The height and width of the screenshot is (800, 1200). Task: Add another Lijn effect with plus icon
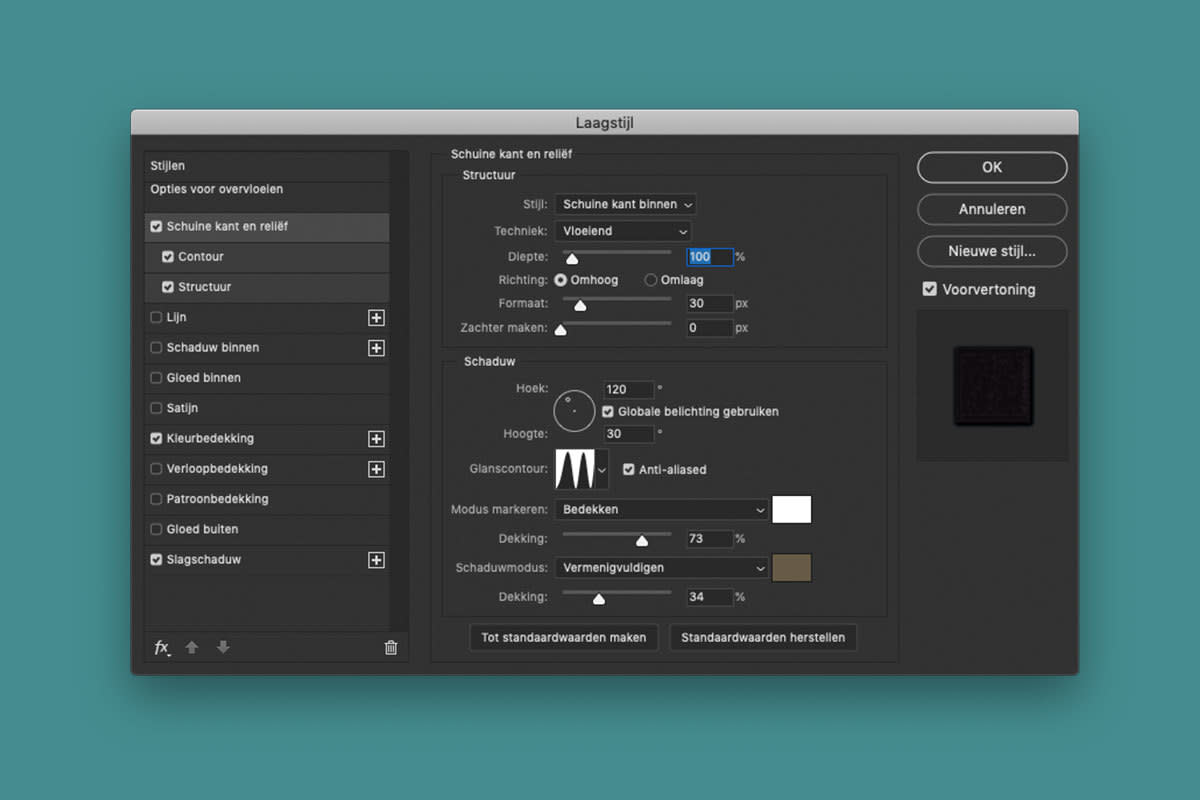tap(376, 318)
